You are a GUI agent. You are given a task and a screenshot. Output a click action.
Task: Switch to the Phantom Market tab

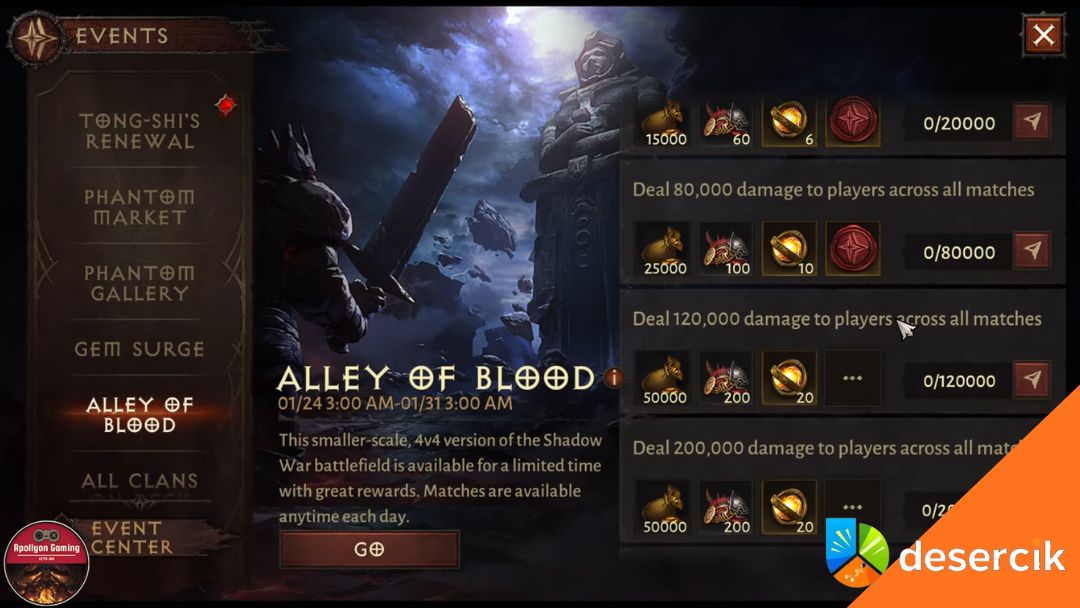pyautogui.click(x=140, y=207)
